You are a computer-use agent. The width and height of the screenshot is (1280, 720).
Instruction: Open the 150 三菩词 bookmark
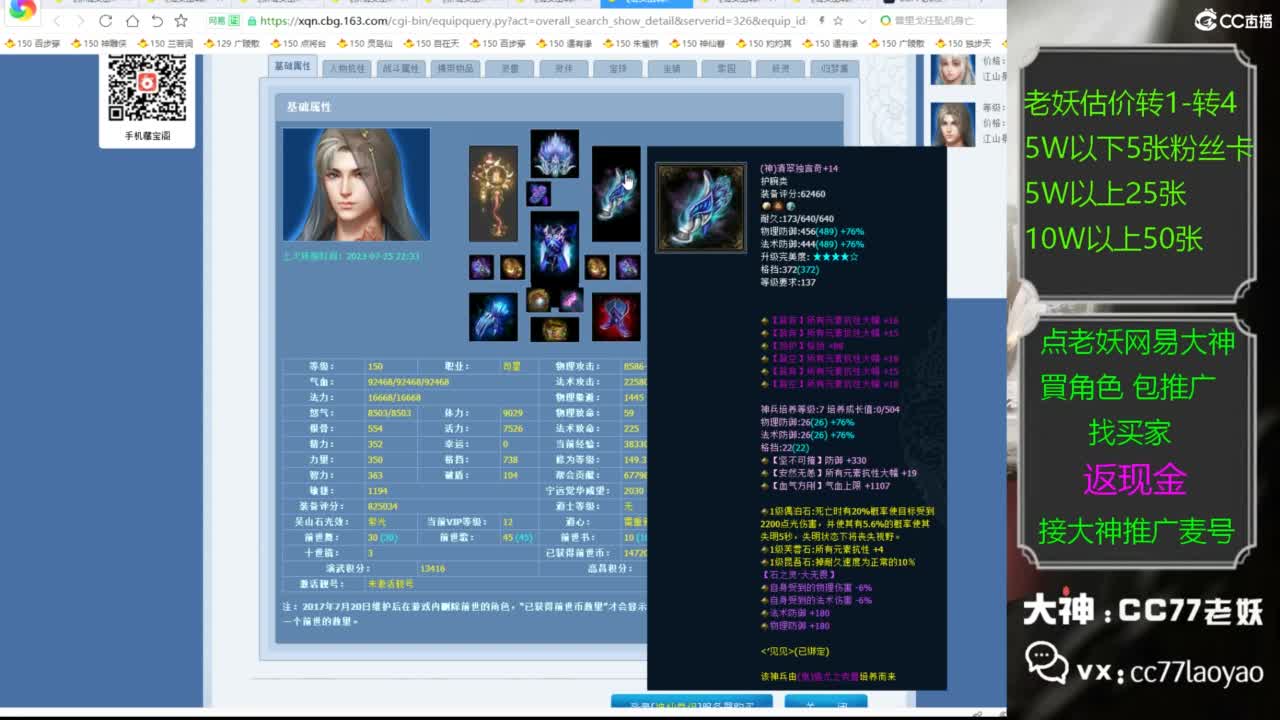(165, 43)
